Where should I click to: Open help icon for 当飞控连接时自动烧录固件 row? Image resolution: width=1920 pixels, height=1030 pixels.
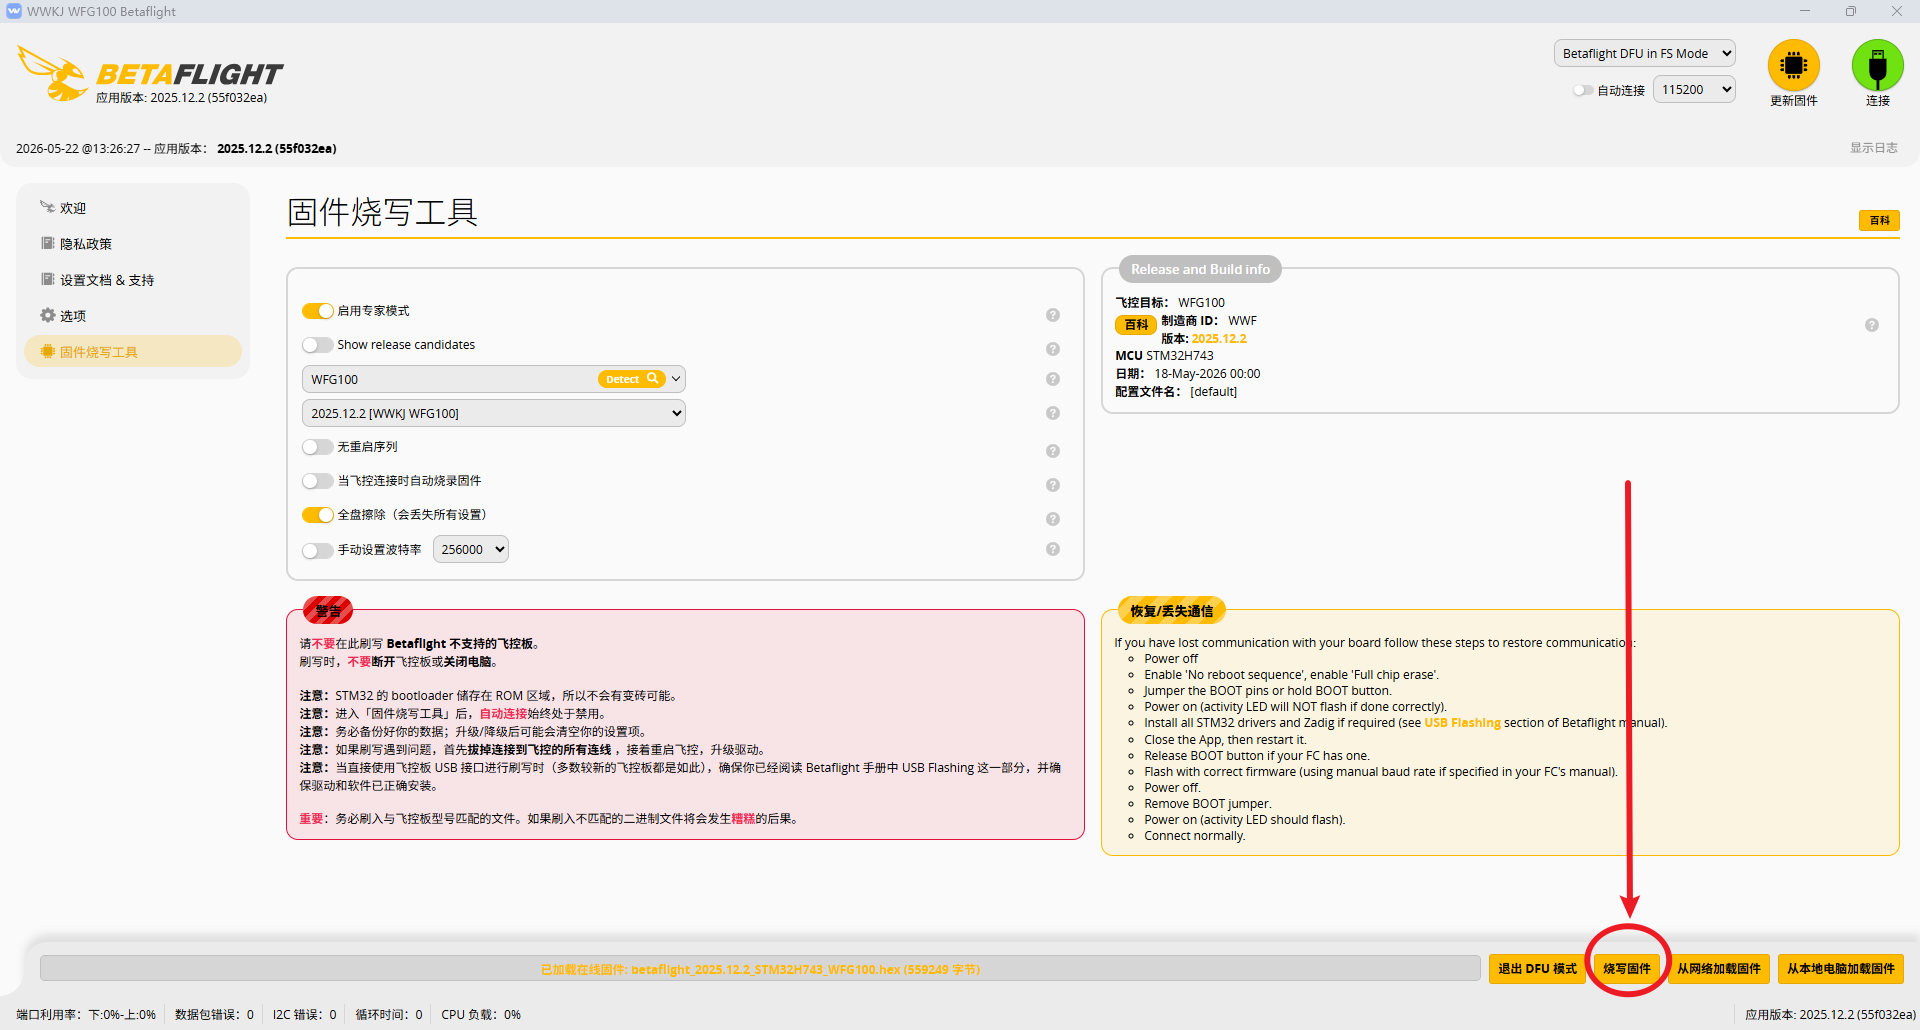[1053, 485]
